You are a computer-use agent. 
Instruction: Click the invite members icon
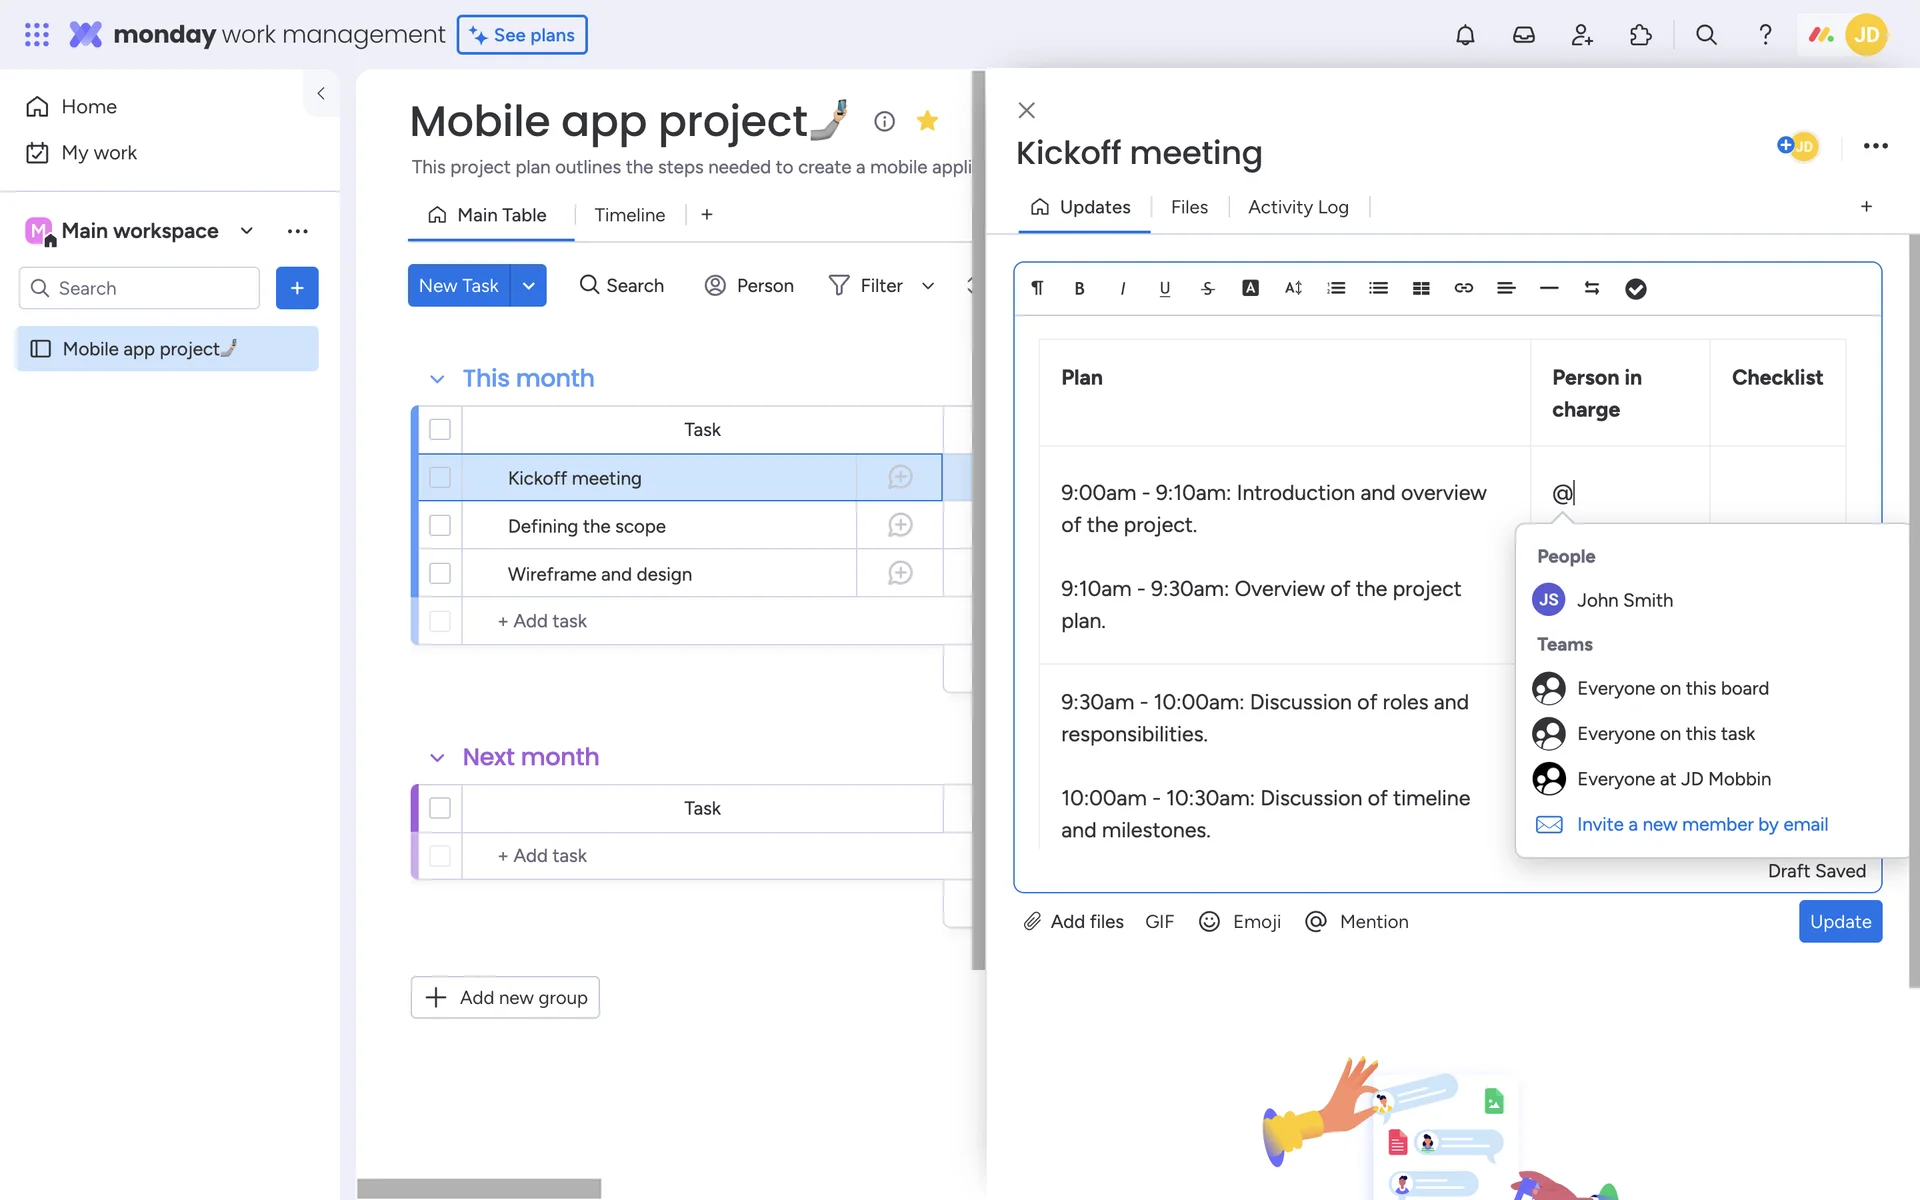[x=1582, y=35]
